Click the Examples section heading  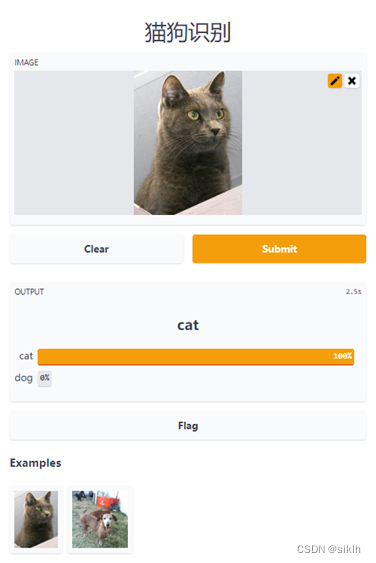tap(36, 463)
